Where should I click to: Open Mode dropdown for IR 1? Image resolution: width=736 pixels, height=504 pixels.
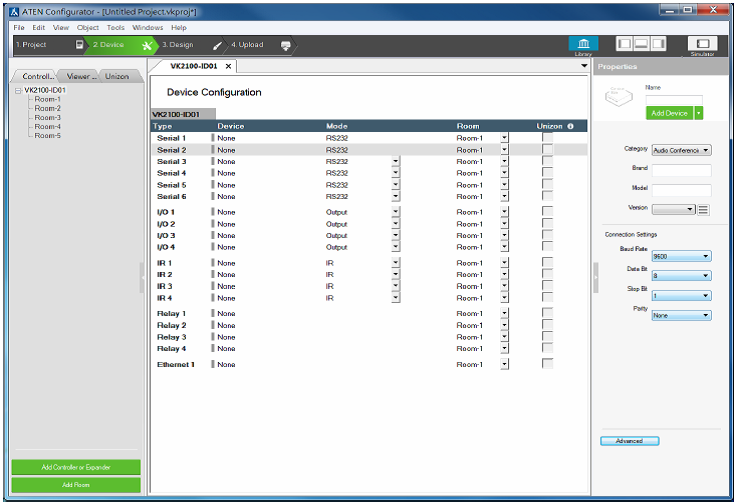396,263
